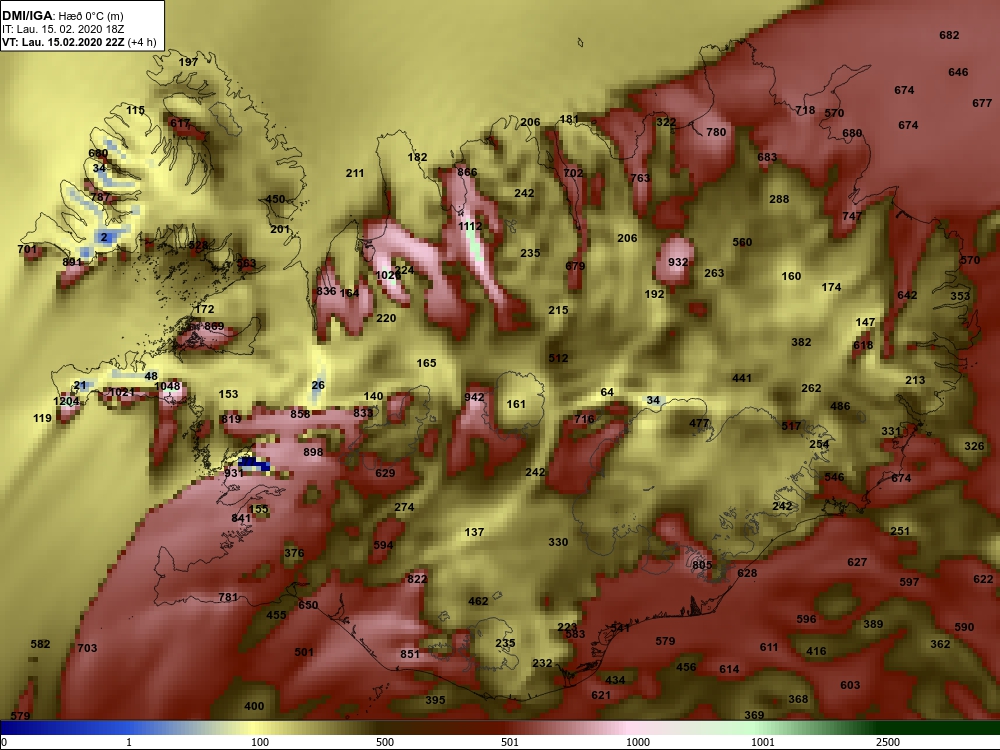Screen dimensions: 1000x750
Task: Click the map value '642'
Action: coord(907,295)
